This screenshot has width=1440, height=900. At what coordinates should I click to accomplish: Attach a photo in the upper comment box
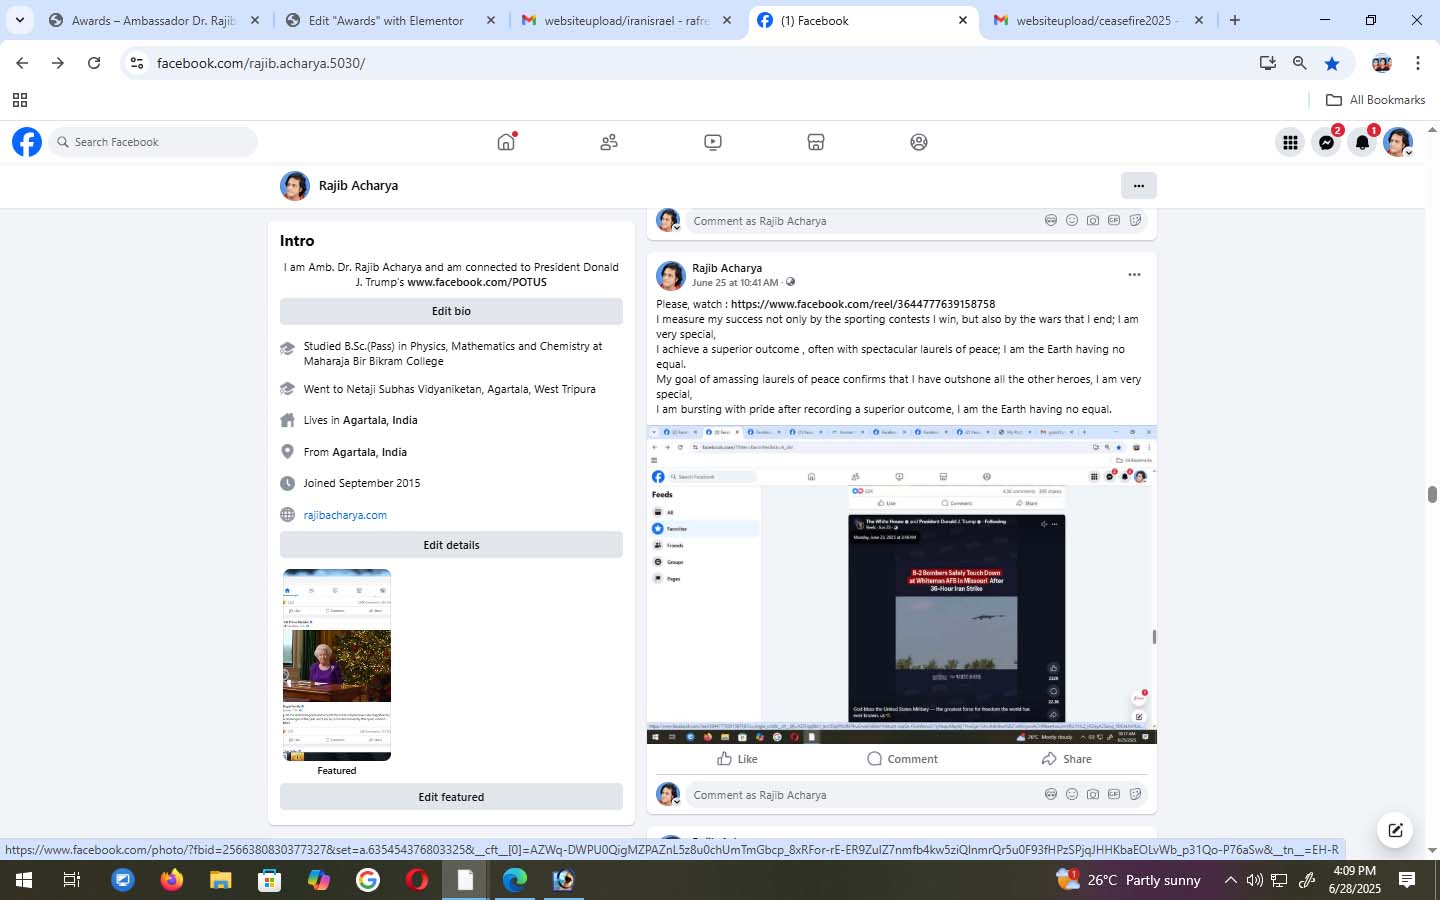pos(1093,220)
